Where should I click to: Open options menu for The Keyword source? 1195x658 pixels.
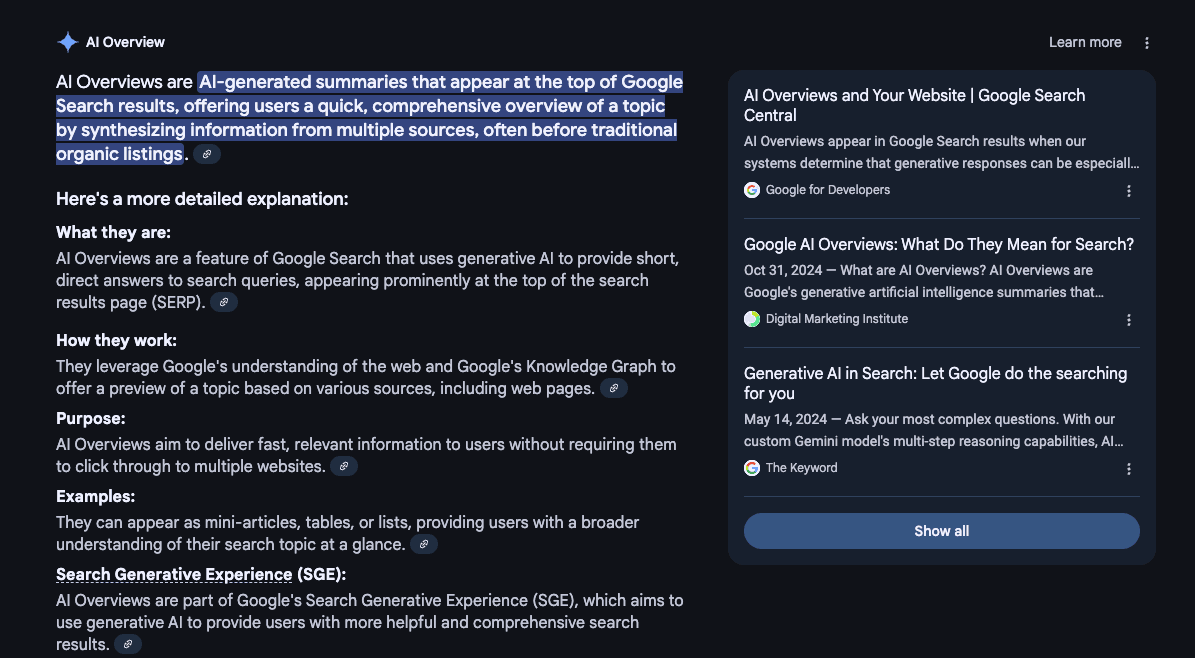pyautogui.click(x=1129, y=469)
